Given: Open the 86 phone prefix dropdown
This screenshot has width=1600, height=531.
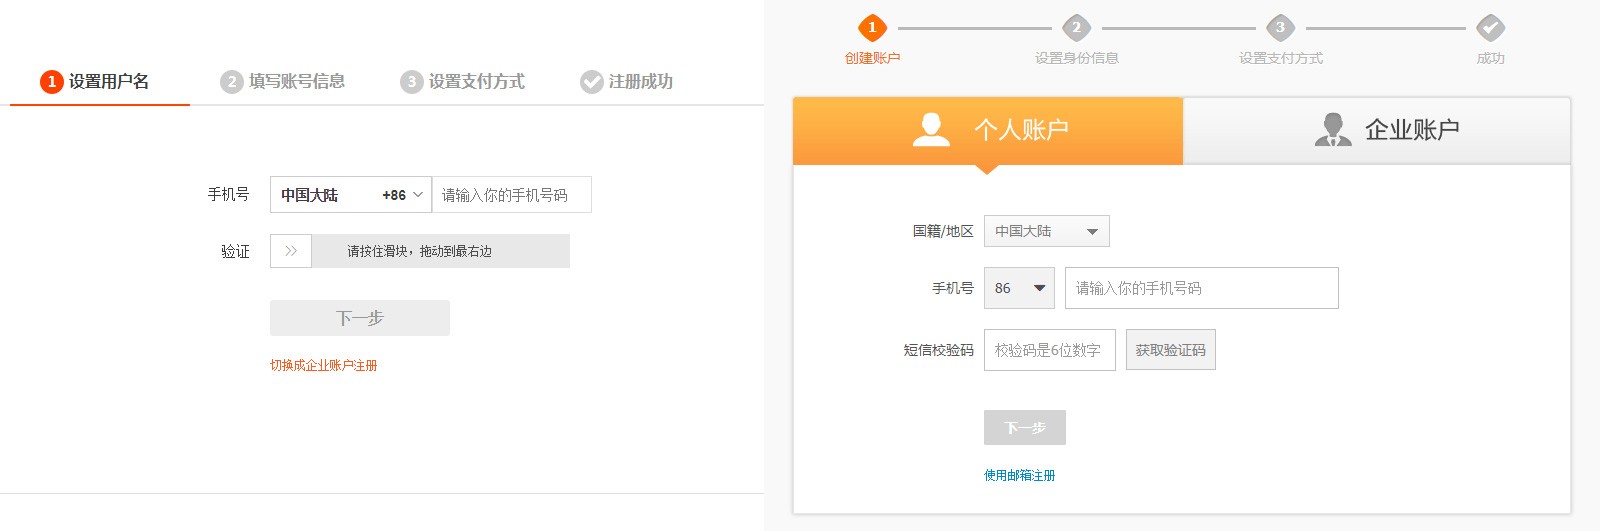Looking at the screenshot, I should coord(1019,288).
